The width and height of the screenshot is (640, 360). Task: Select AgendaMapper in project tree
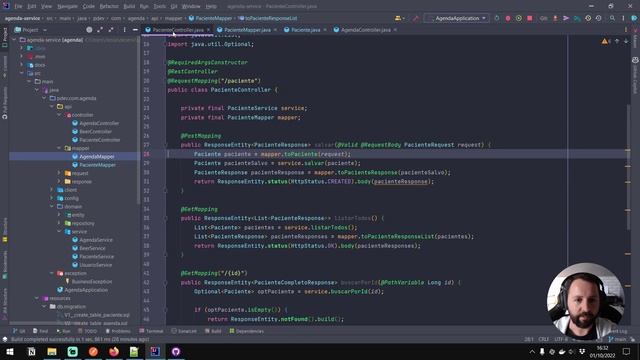(97, 157)
